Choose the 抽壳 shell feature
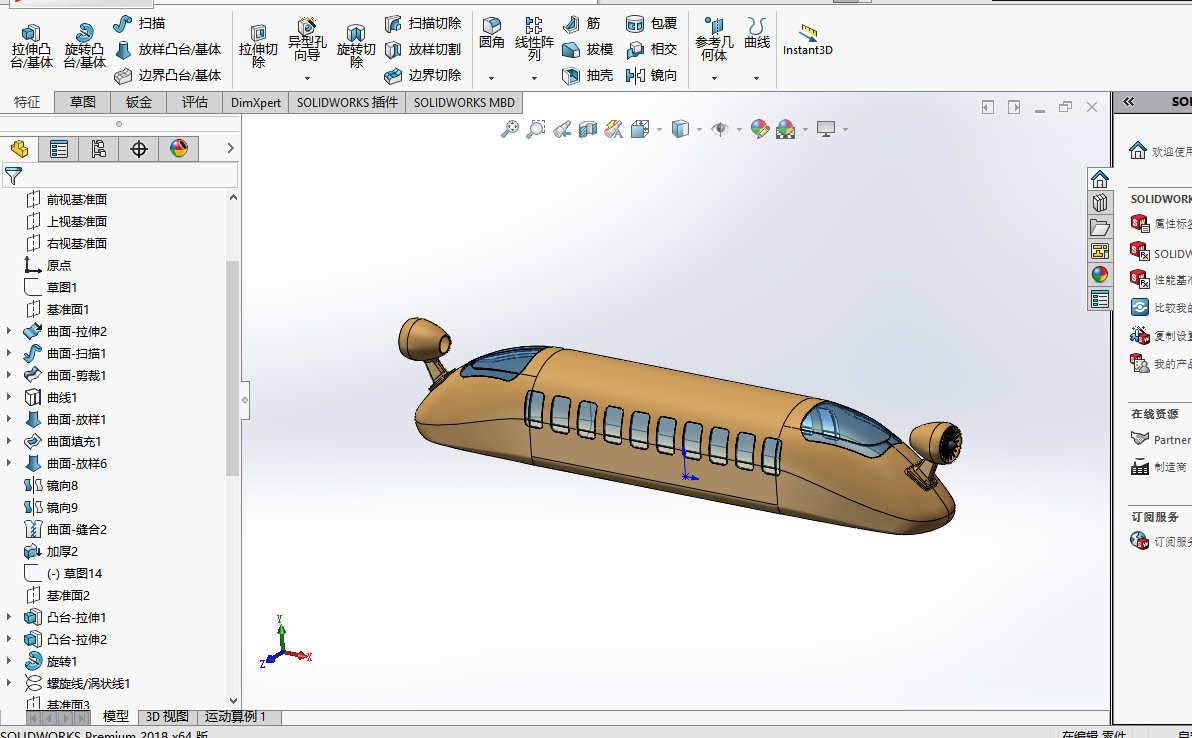1192x738 pixels. point(587,75)
